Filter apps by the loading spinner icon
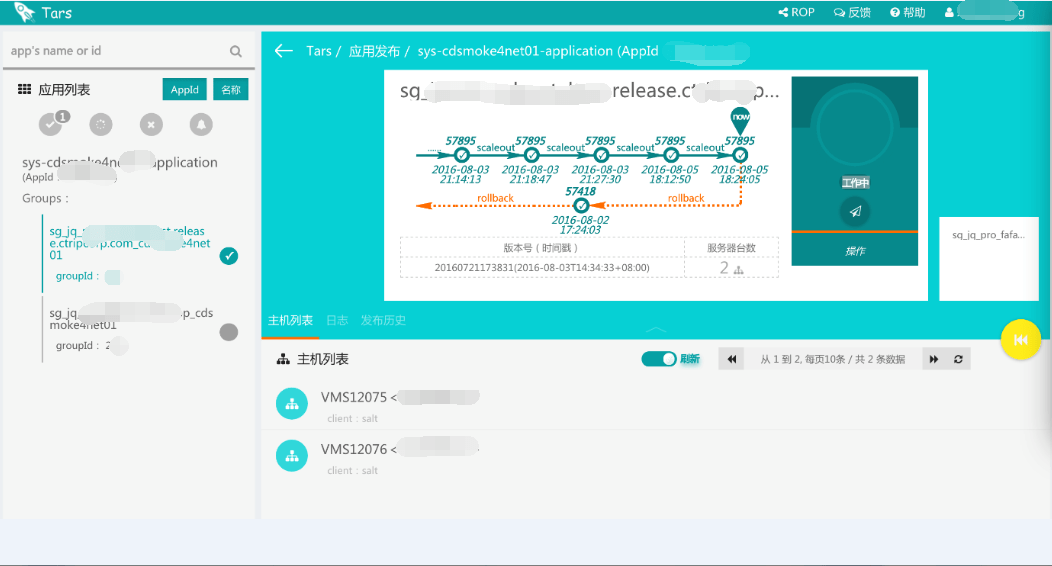 tap(101, 124)
